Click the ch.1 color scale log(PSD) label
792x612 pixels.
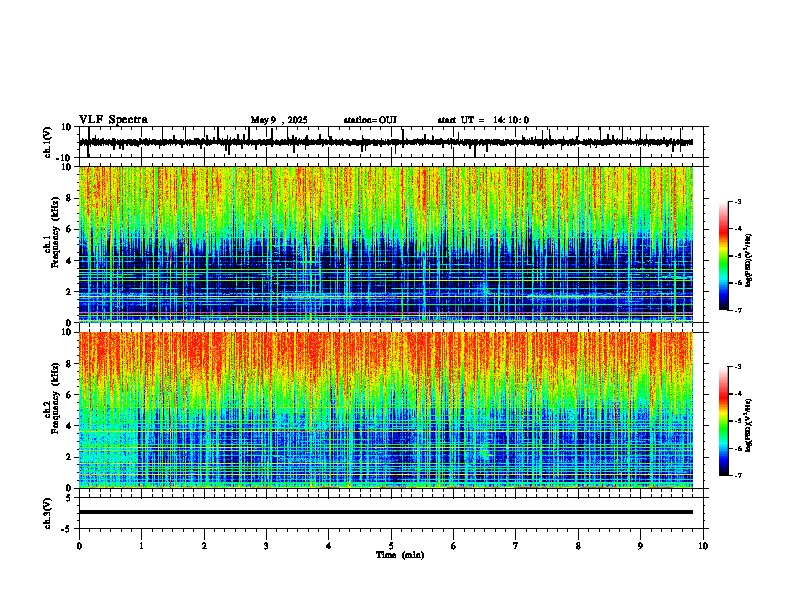click(749, 261)
